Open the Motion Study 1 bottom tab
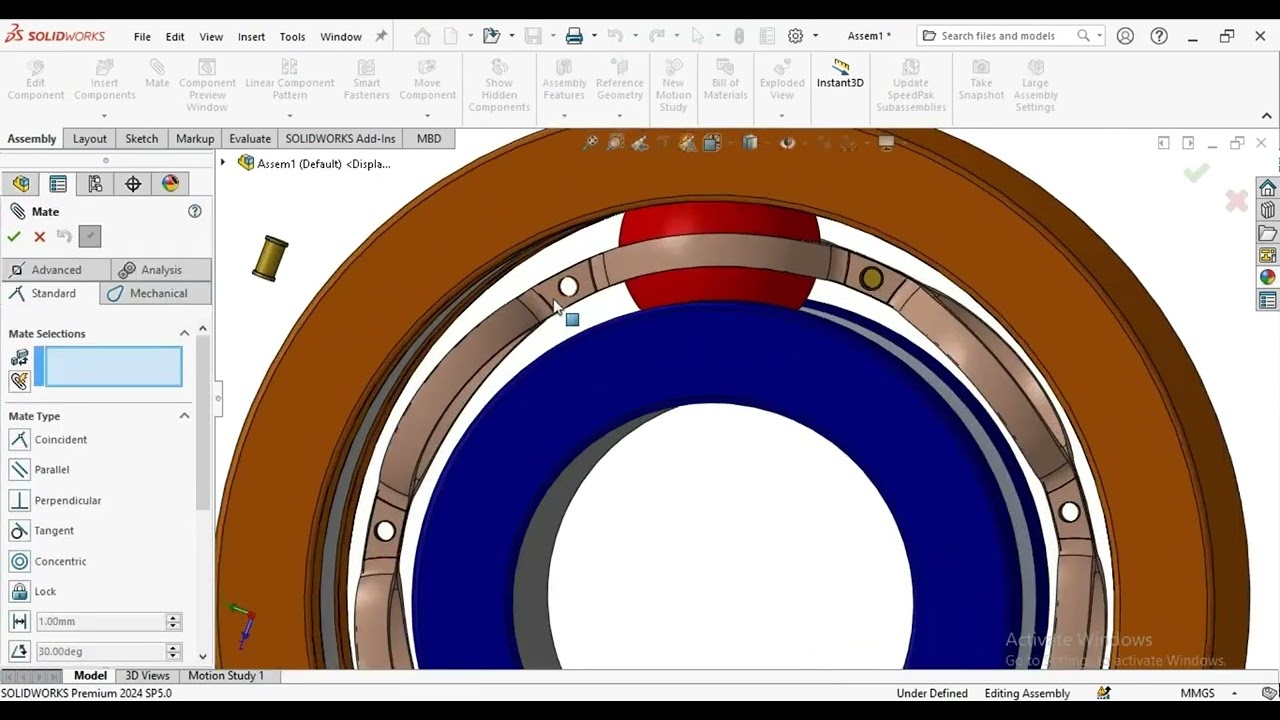The height and width of the screenshot is (720, 1280). point(226,676)
